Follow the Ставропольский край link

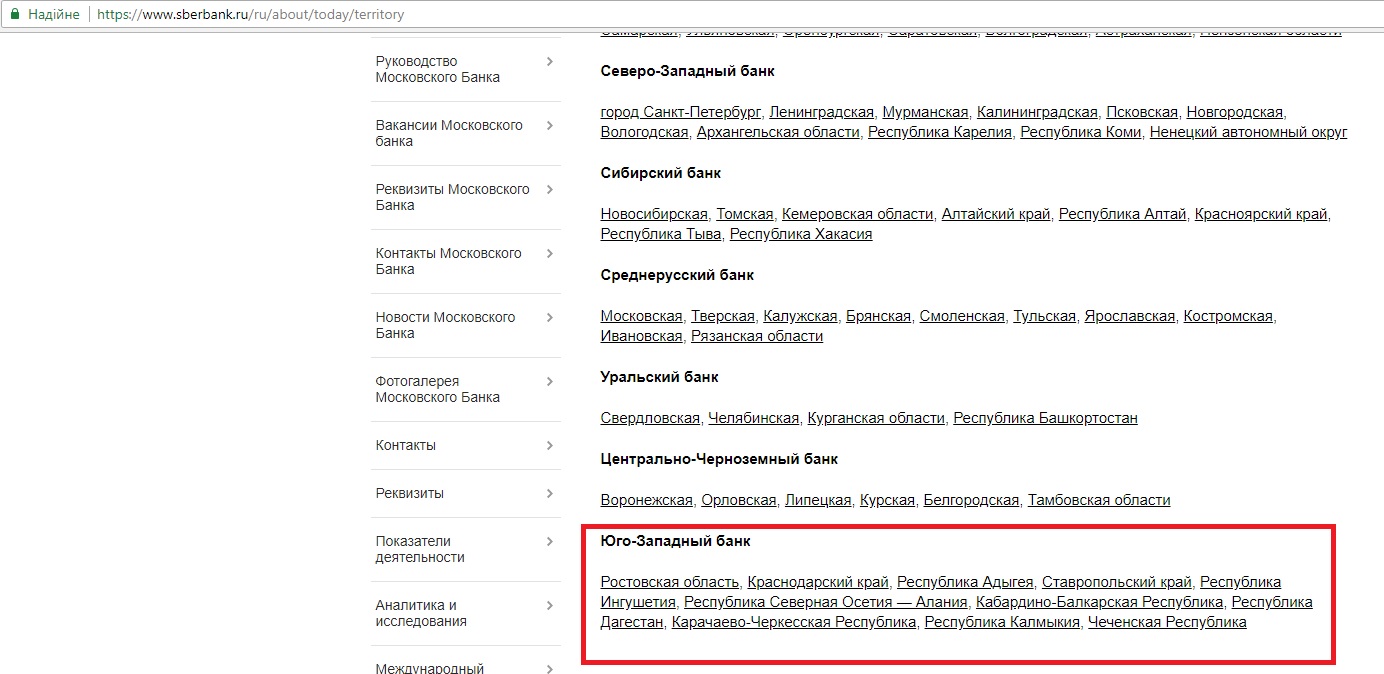[x=1117, y=582]
